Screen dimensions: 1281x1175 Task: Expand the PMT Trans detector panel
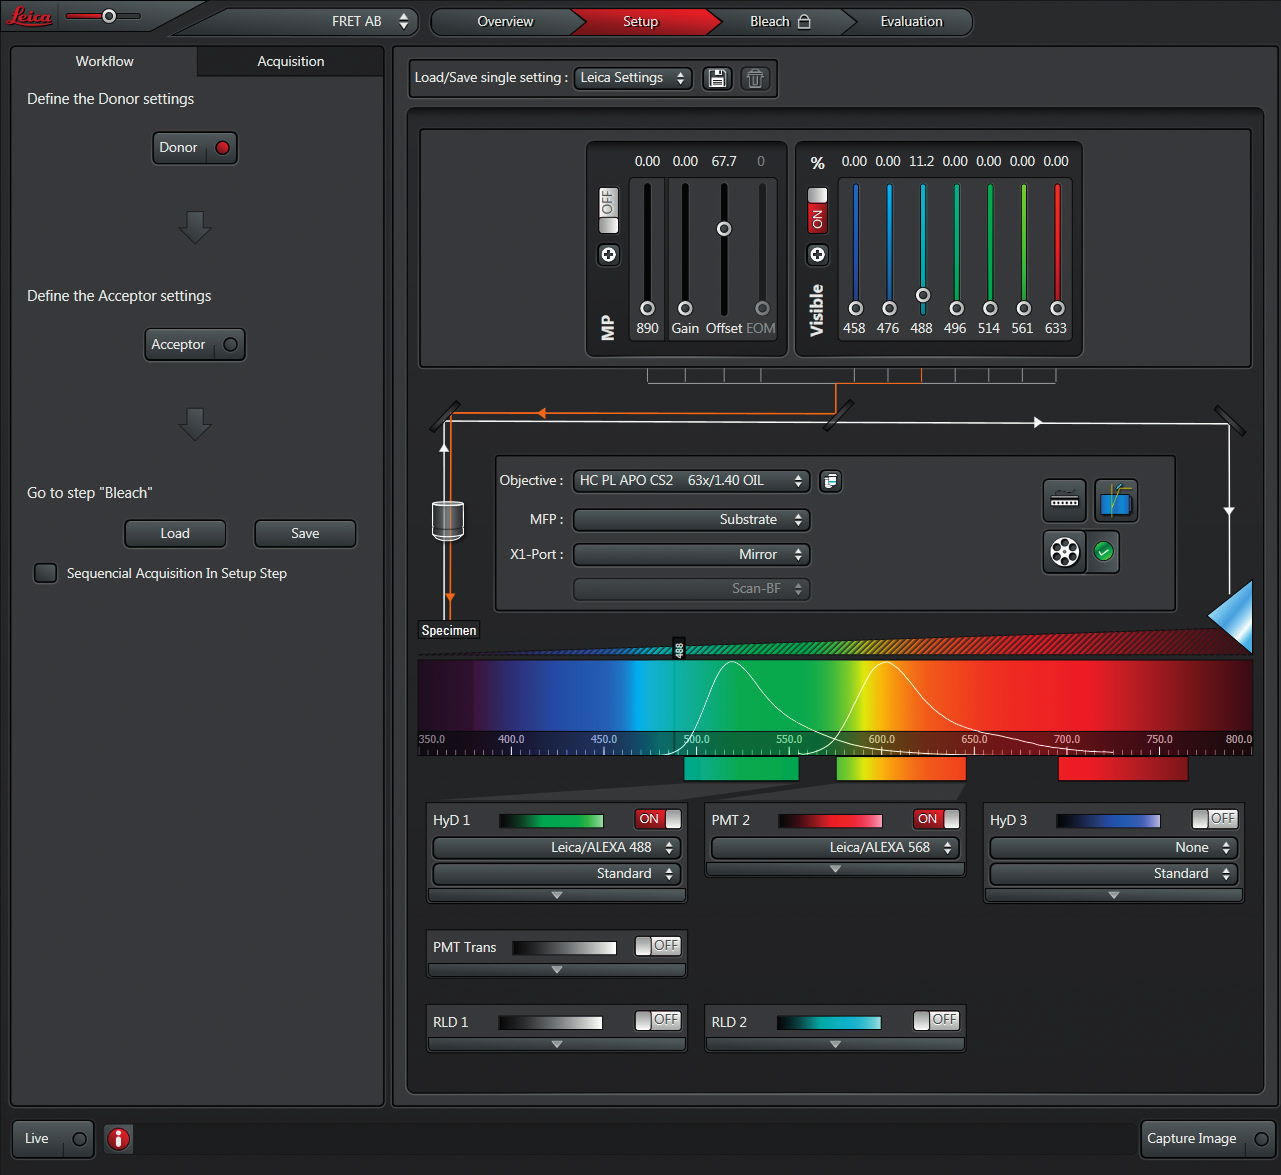[x=557, y=970]
